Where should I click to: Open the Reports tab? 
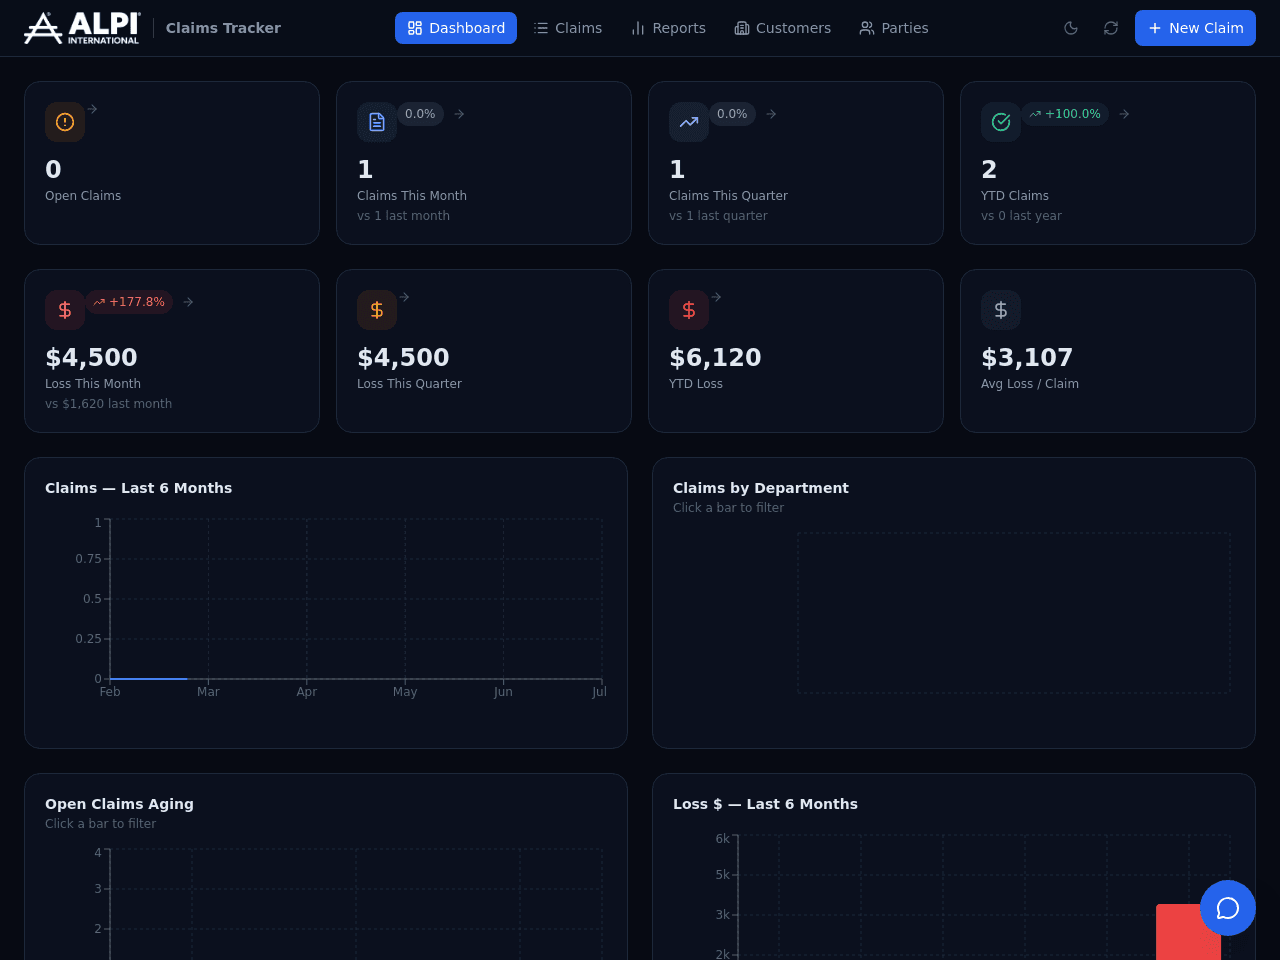668,28
